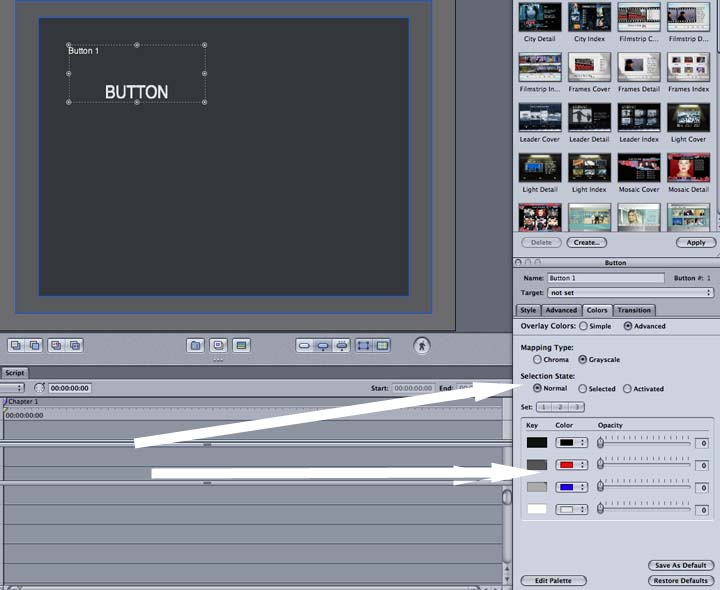
Task: Click the add slideshow icon in center toolbar
Action: 218,345
